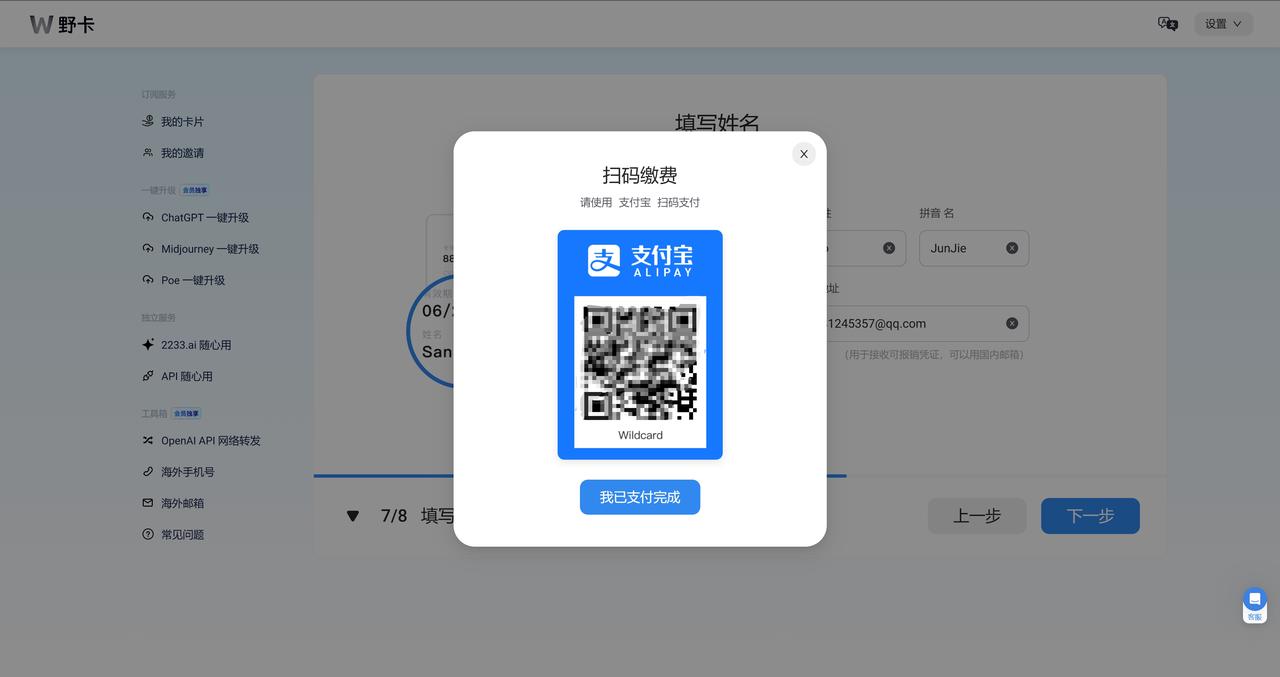Open 我的卡片 in sidebar

click(182, 122)
